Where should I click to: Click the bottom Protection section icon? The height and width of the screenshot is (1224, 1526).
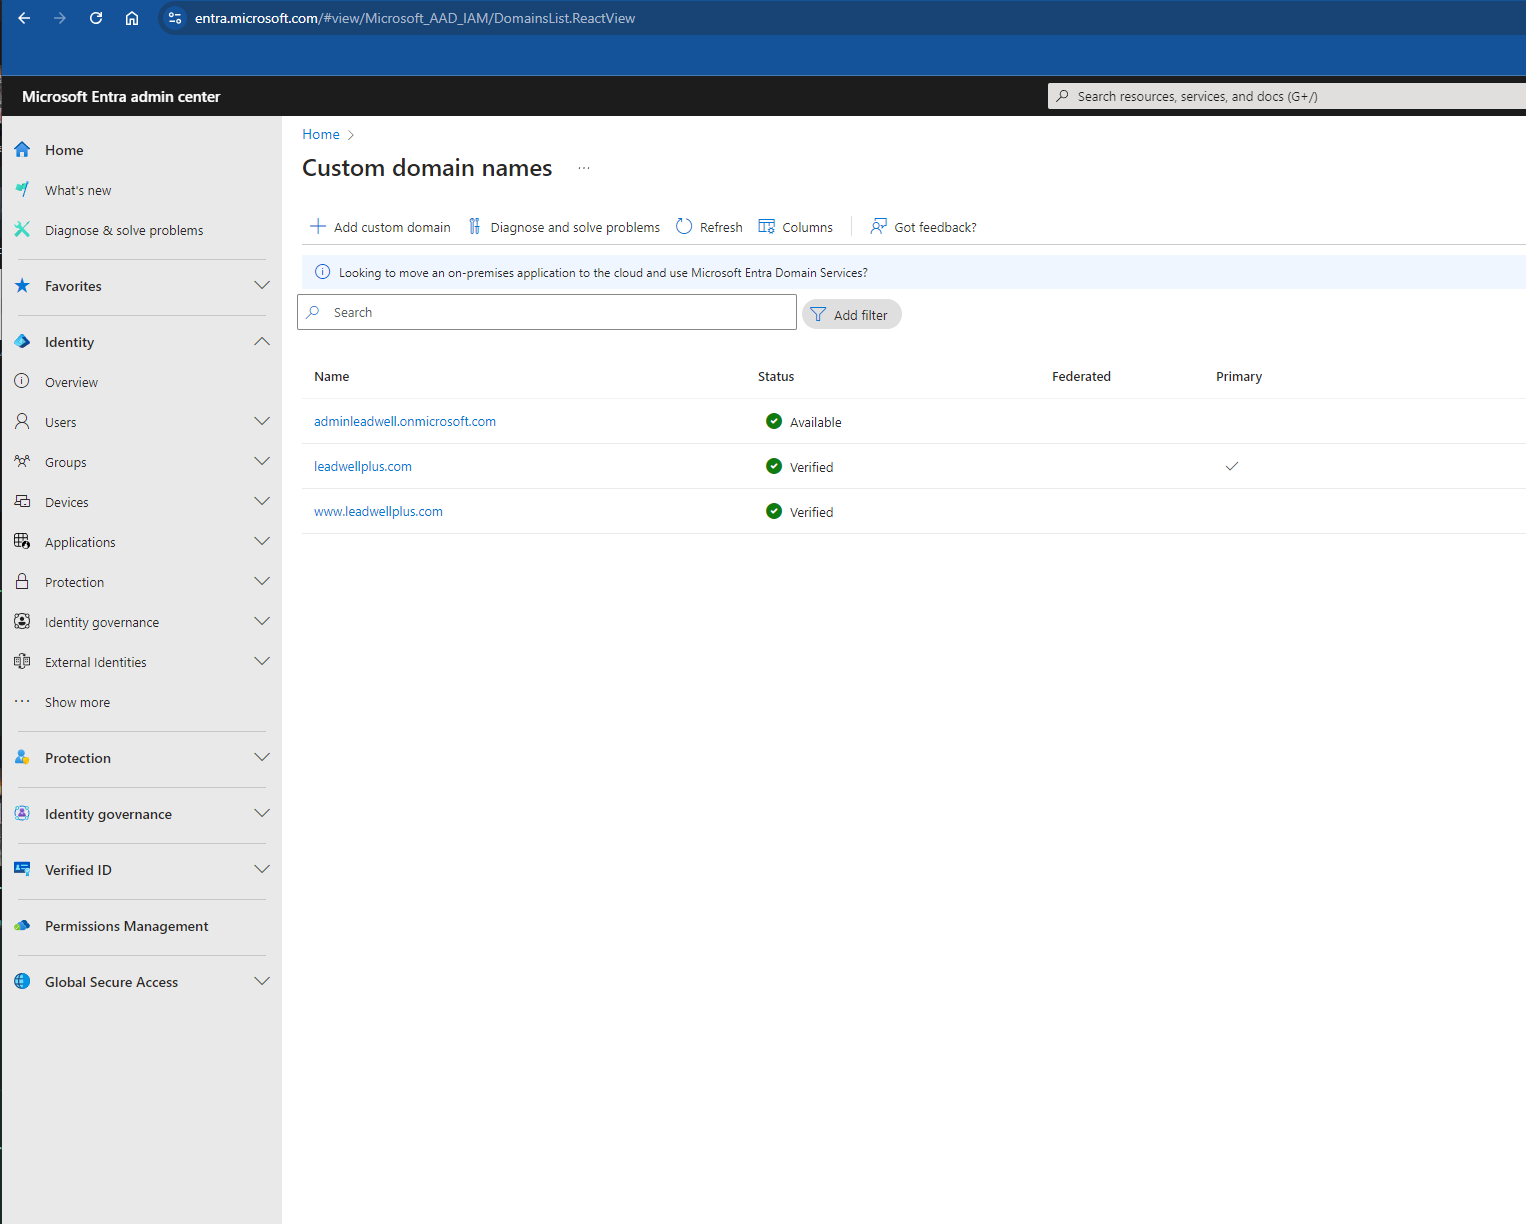coord(22,757)
